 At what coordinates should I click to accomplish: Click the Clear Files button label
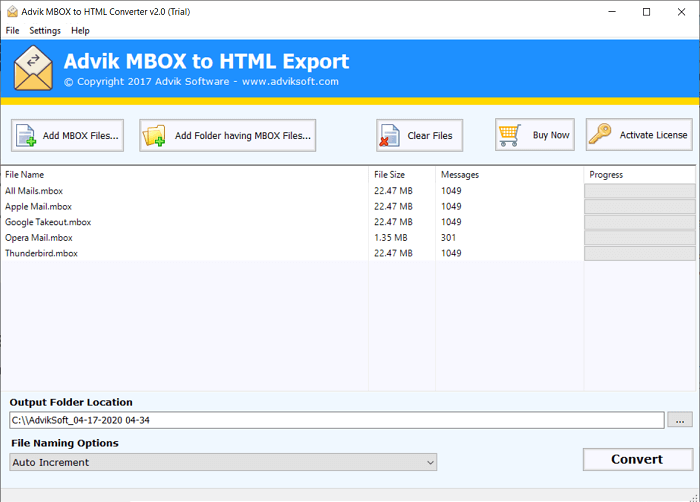(x=429, y=135)
